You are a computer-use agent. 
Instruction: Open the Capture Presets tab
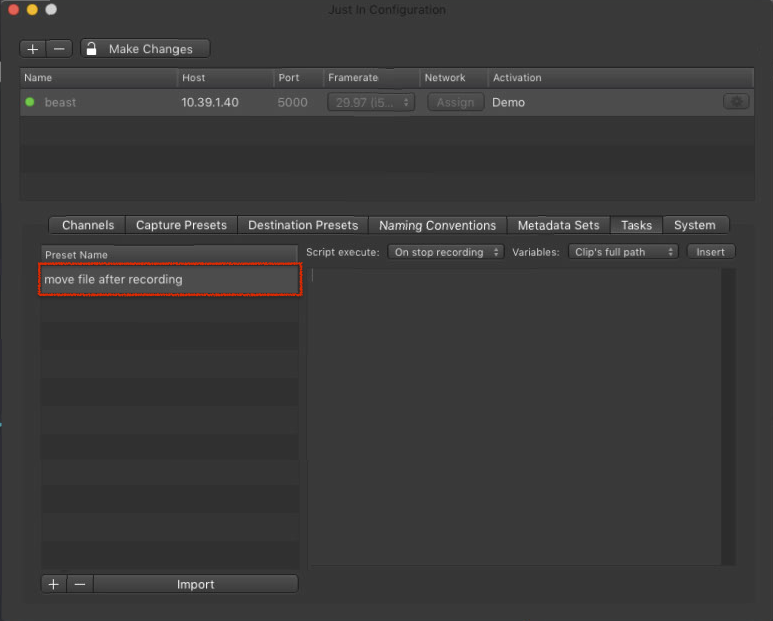point(181,225)
